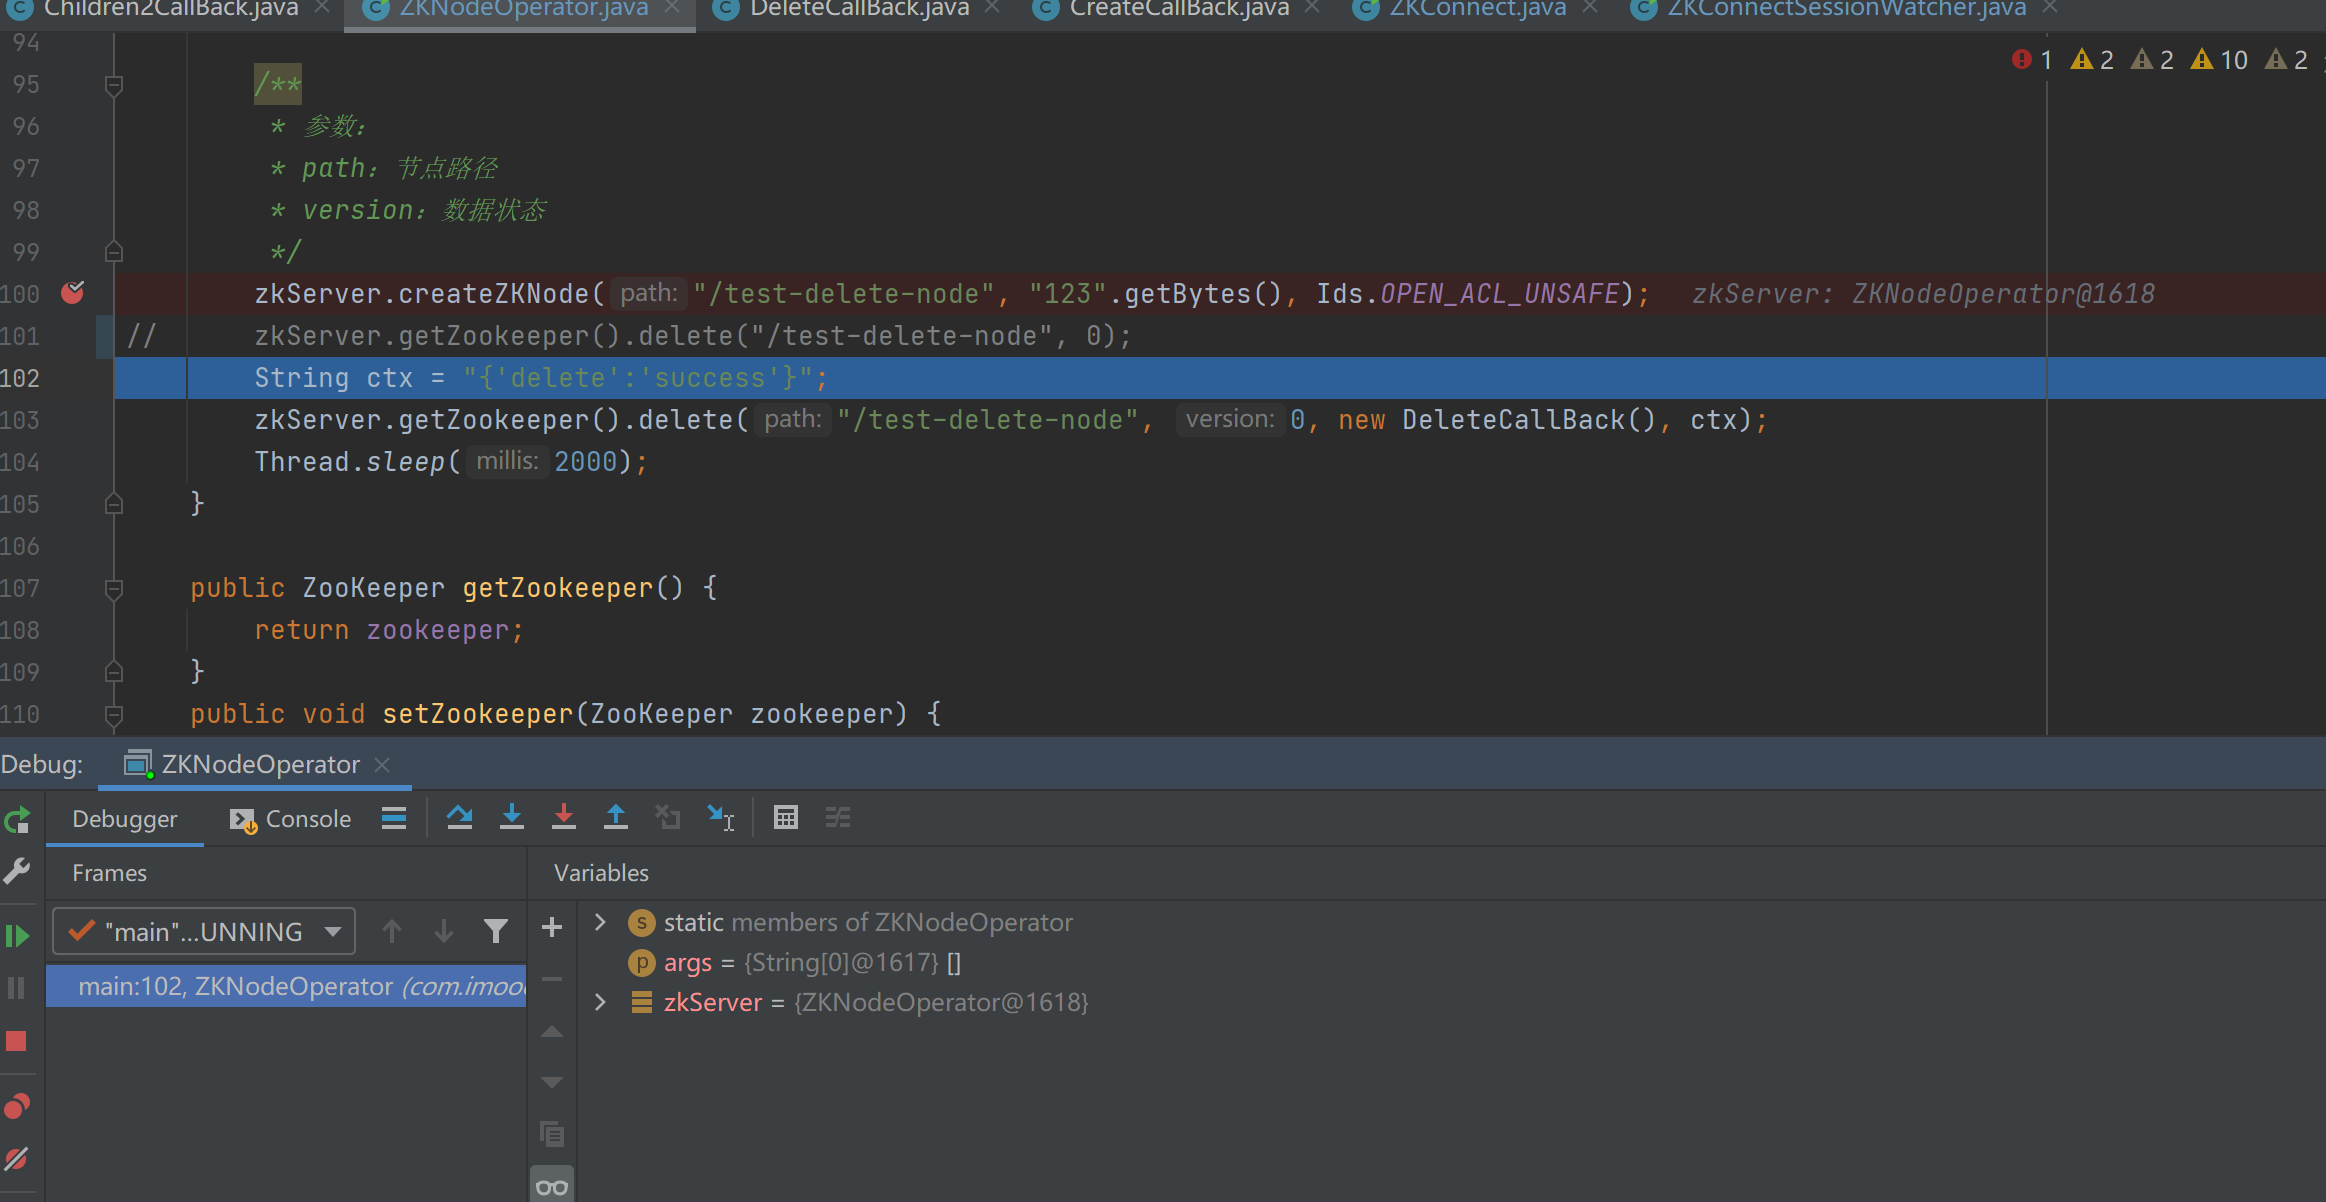2326x1202 pixels.
Task: Drop the current frame
Action: pyautogui.click(x=668, y=818)
